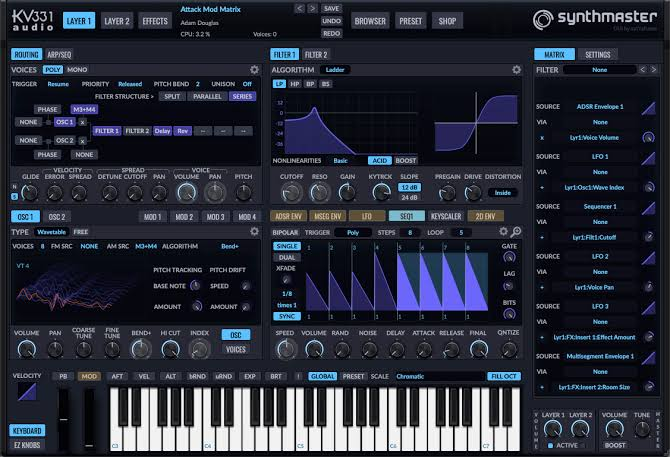Image resolution: width=670 pixels, height=457 pixels.
Task: Click the filter Reso knob
Action: tap(319, 193)
